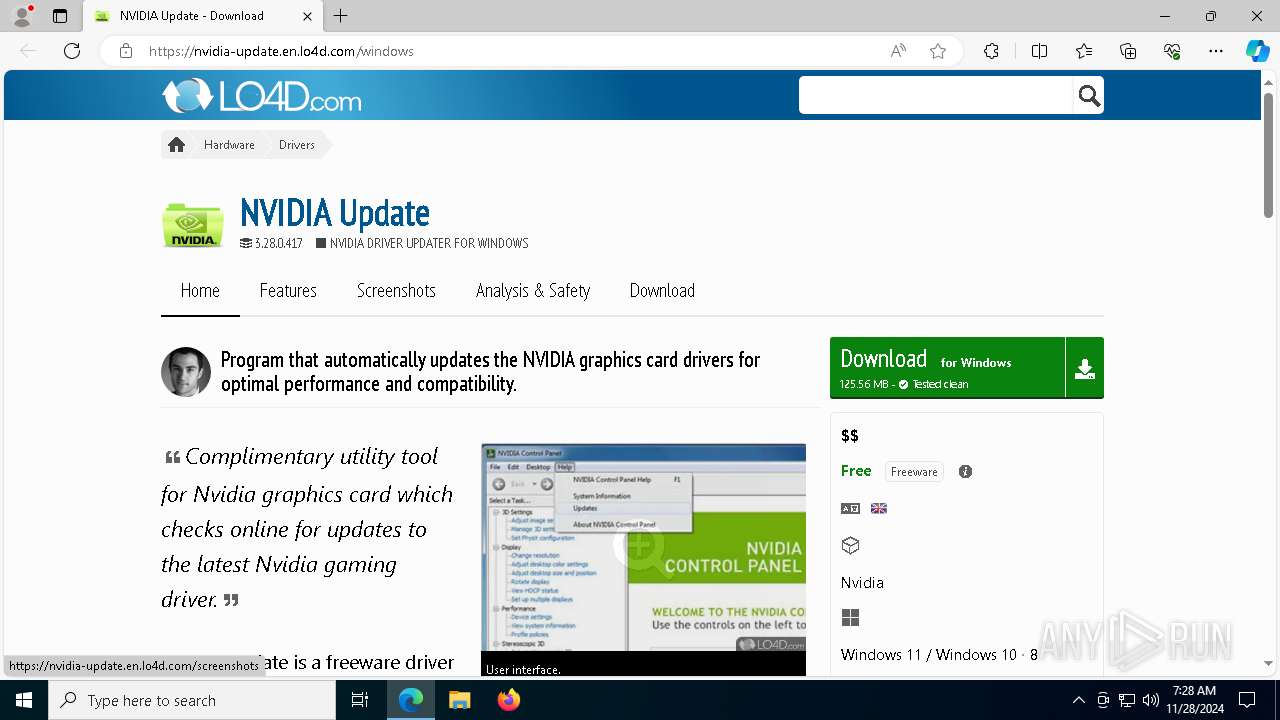
Task: Add this page to favorites
Action: (x=938, y=51)
